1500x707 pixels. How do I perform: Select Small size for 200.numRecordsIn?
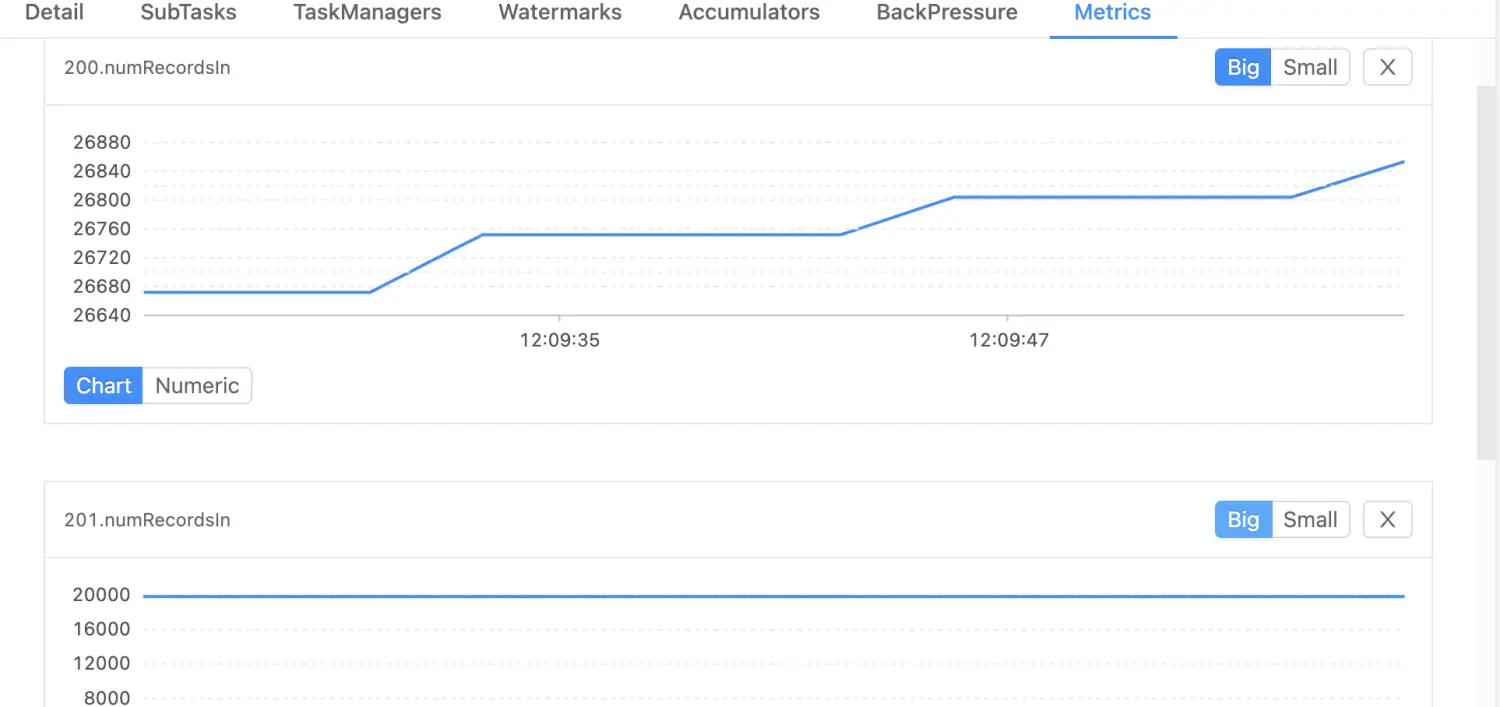(x=1310, y=68)
